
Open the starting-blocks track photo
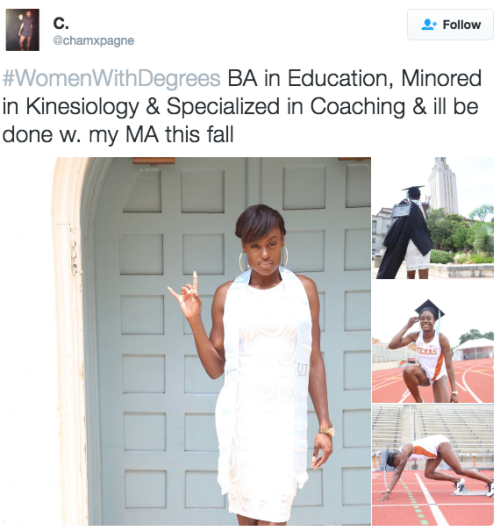point(433,465)
